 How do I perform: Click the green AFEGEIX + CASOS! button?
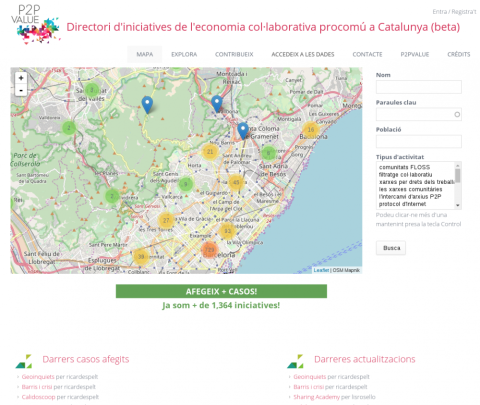221,291
